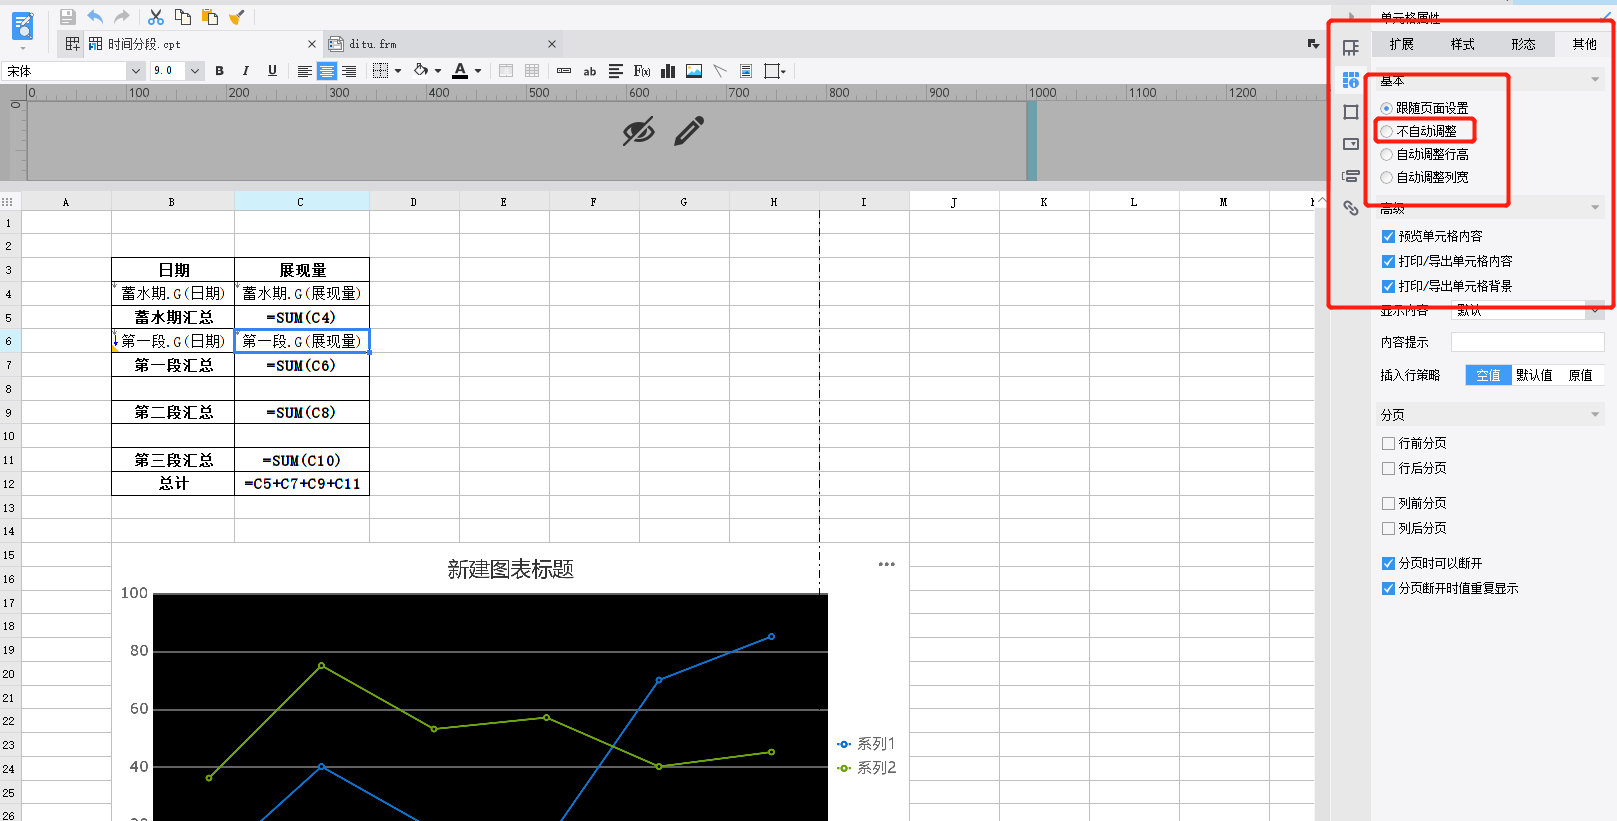Insert a sub-report icon
Viewport: 1617px width, 821px height.
click(746, 71)
